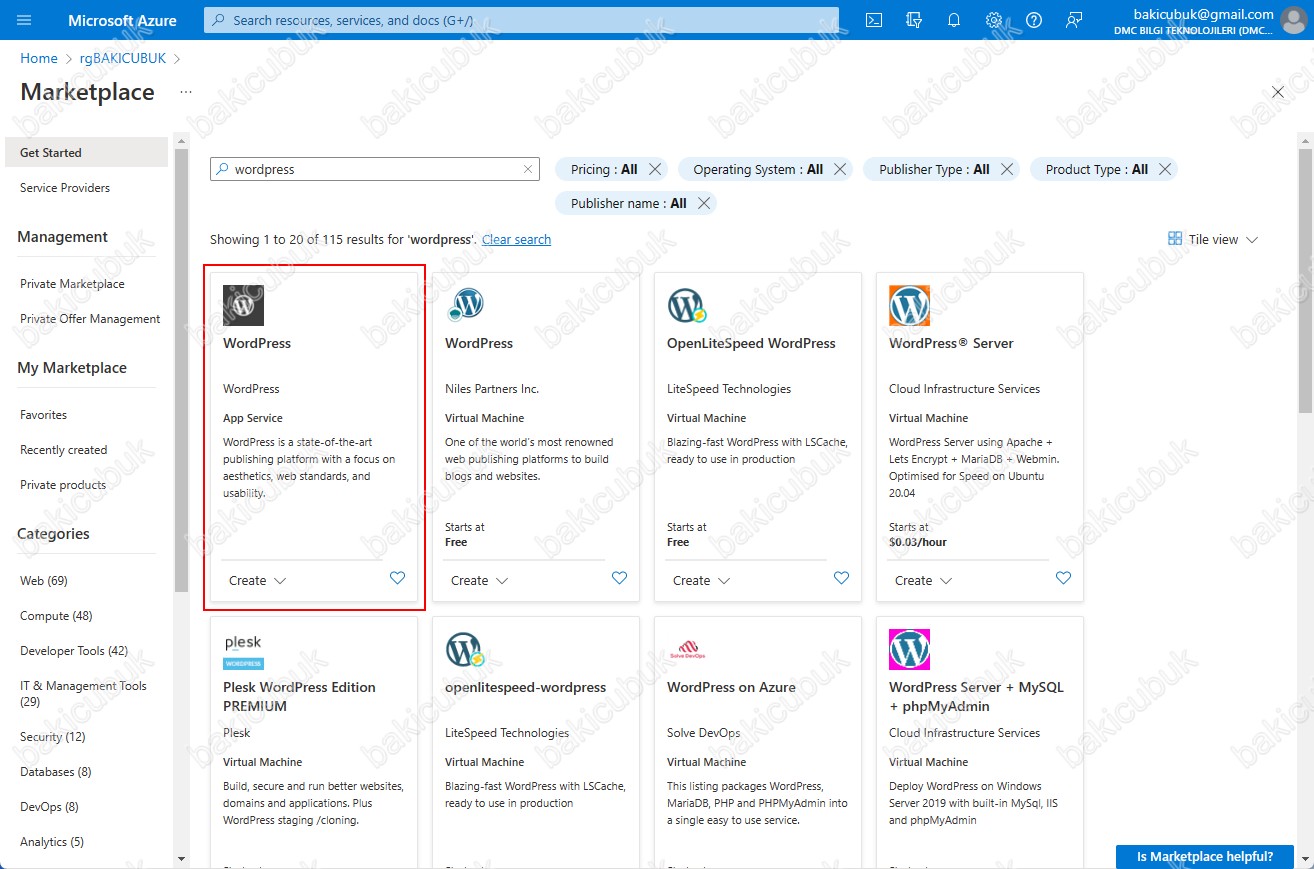The width and height of the screenshot is (1314, 869).
Task: Favorite the WordPress App Service card
Action: coord(397,578)
